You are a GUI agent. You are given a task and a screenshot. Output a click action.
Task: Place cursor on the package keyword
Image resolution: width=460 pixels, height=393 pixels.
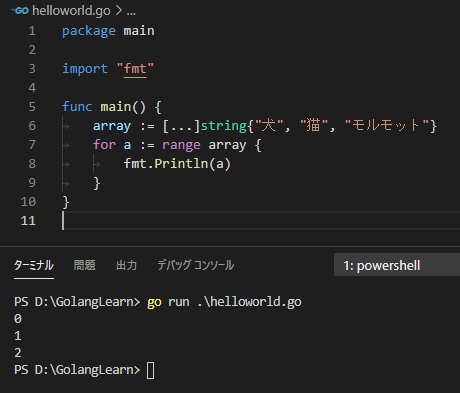click(89, 31)
